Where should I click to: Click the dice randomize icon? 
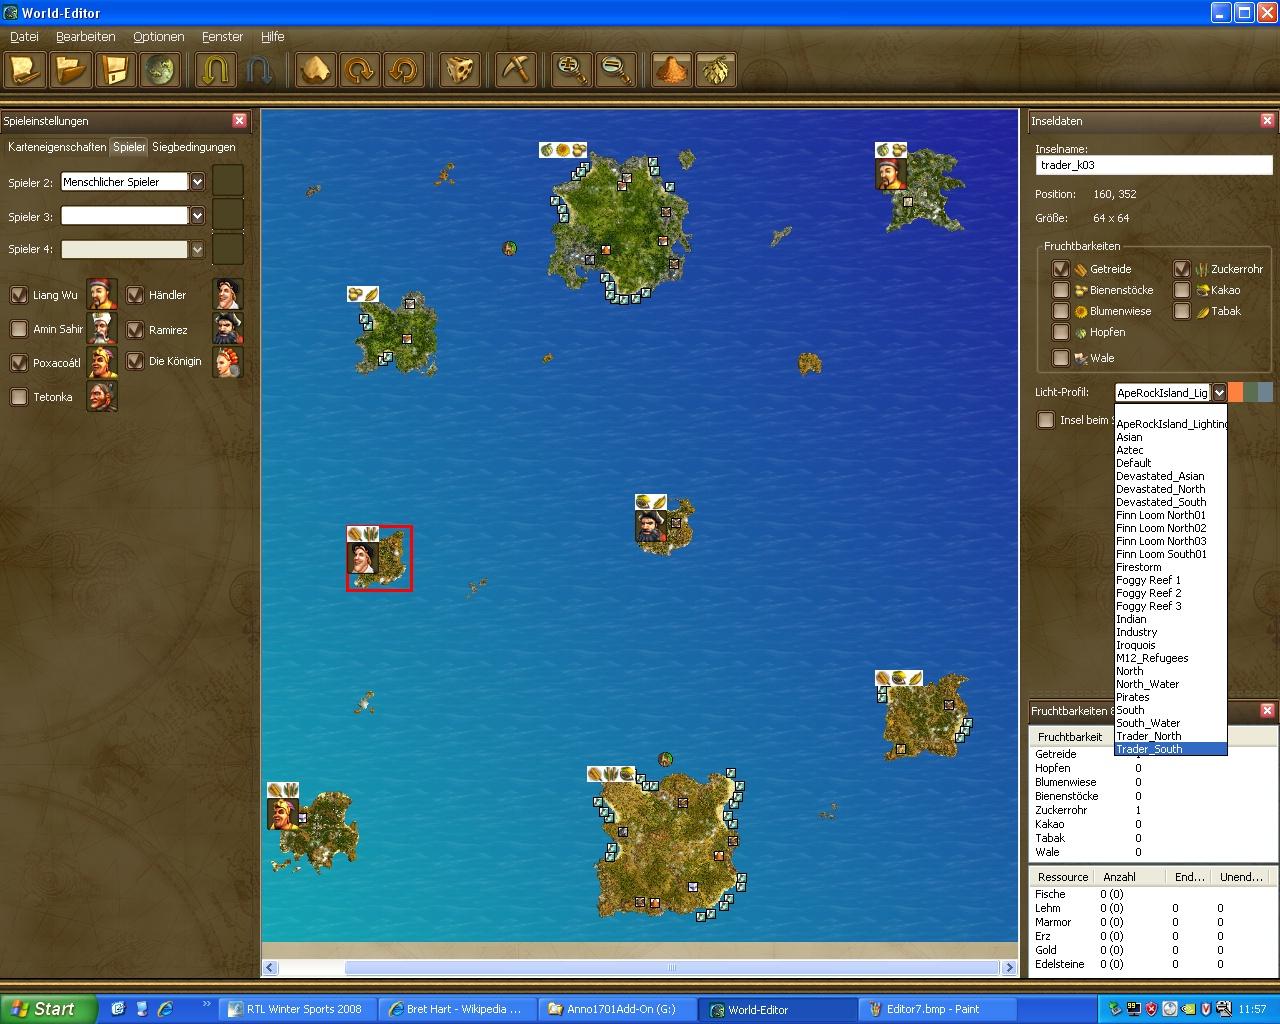click(x=460, y=70)
